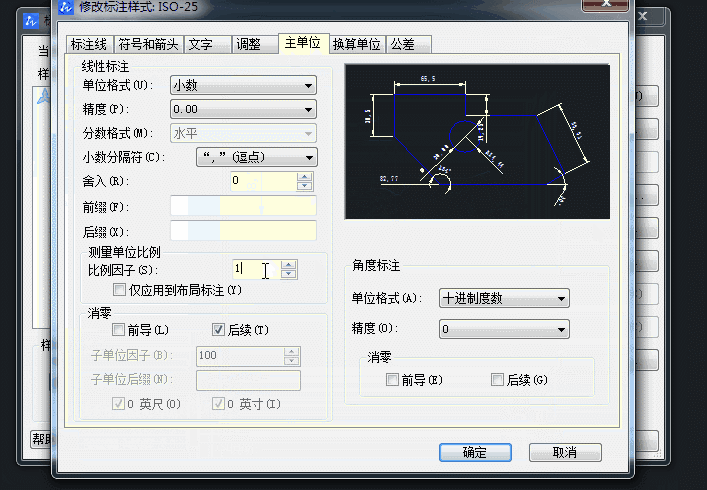Expand the angular 精度 dropdown showing 0
The height and width of the screenshot is (490, 707).
pyautogui.click(x=504, y=329)
